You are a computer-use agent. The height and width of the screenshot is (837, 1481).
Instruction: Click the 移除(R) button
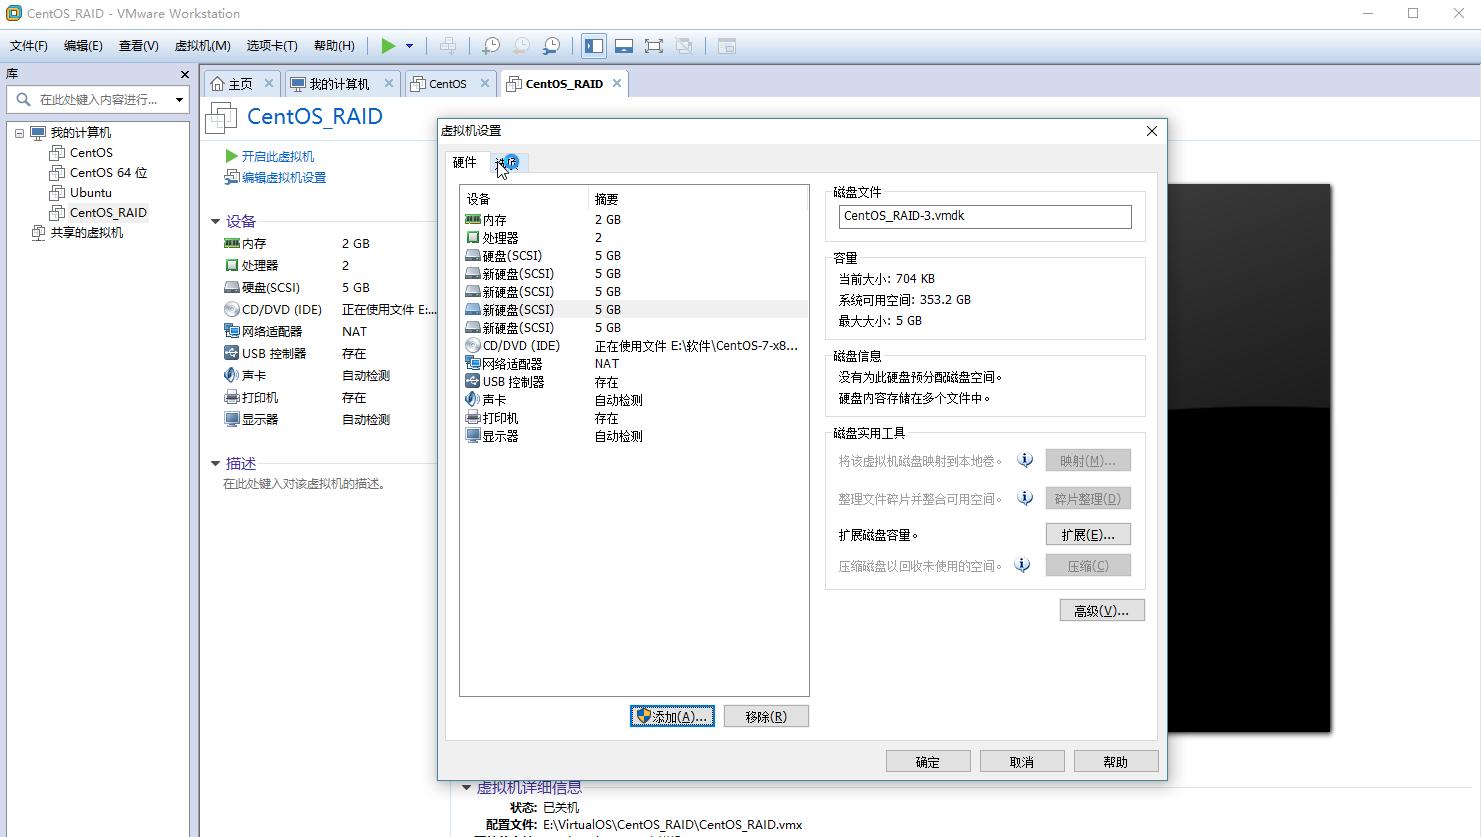pyautogui.click(x=766, y=716)
